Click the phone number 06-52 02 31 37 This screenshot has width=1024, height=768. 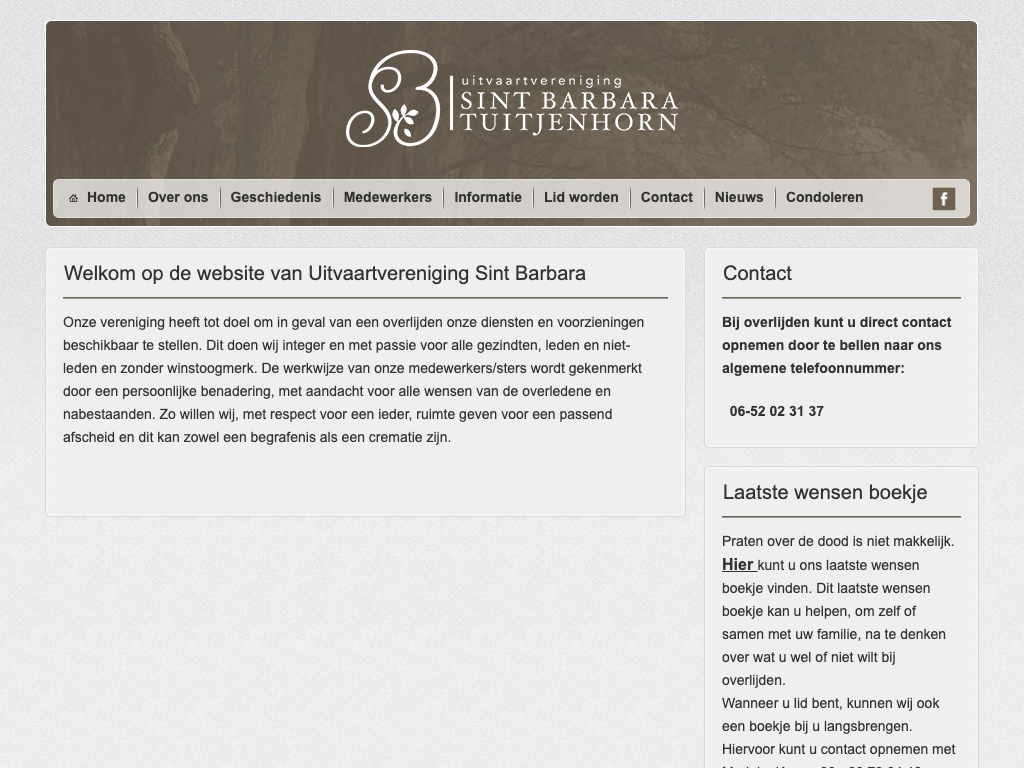777,411
